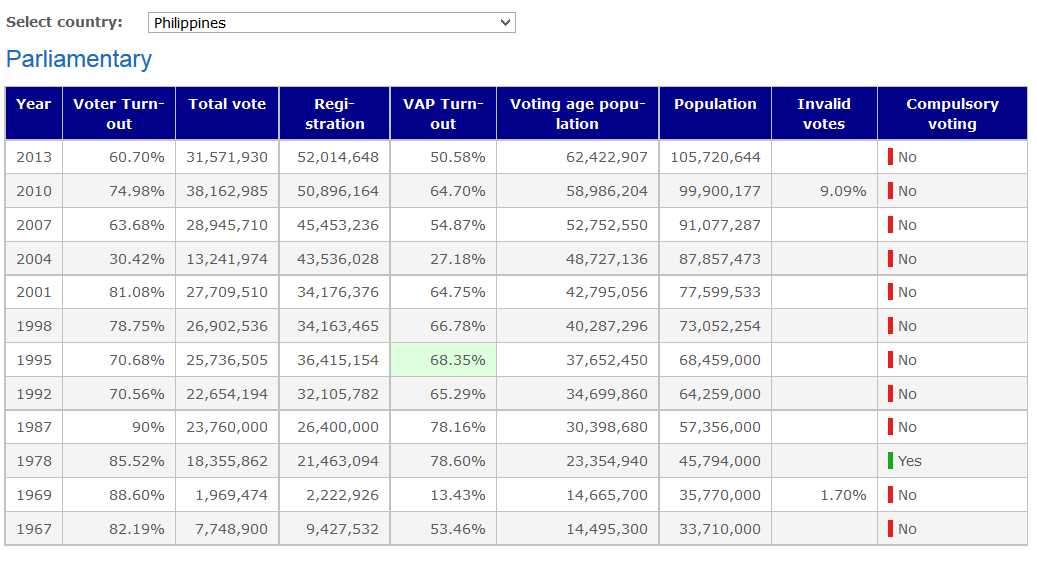This screenshot has width=1037, height=561.
Task: Click the Parliamentary section heading
Action: pyautogui.click(x=79, y=59)
